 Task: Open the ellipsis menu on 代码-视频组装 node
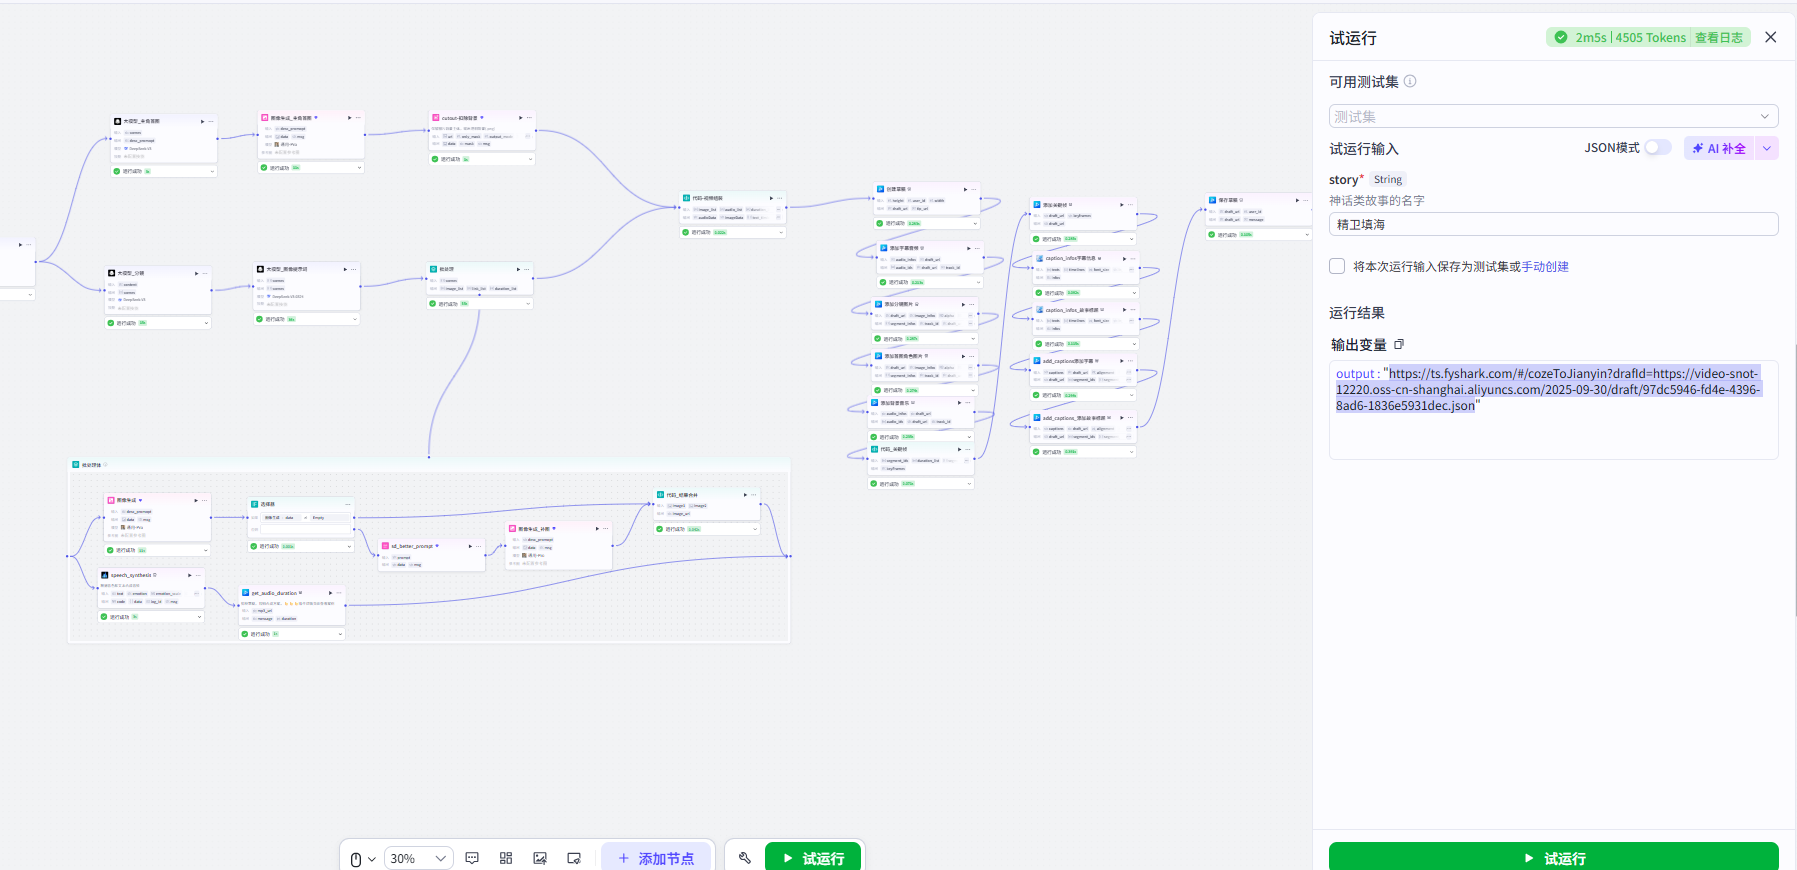coord(780,198)
